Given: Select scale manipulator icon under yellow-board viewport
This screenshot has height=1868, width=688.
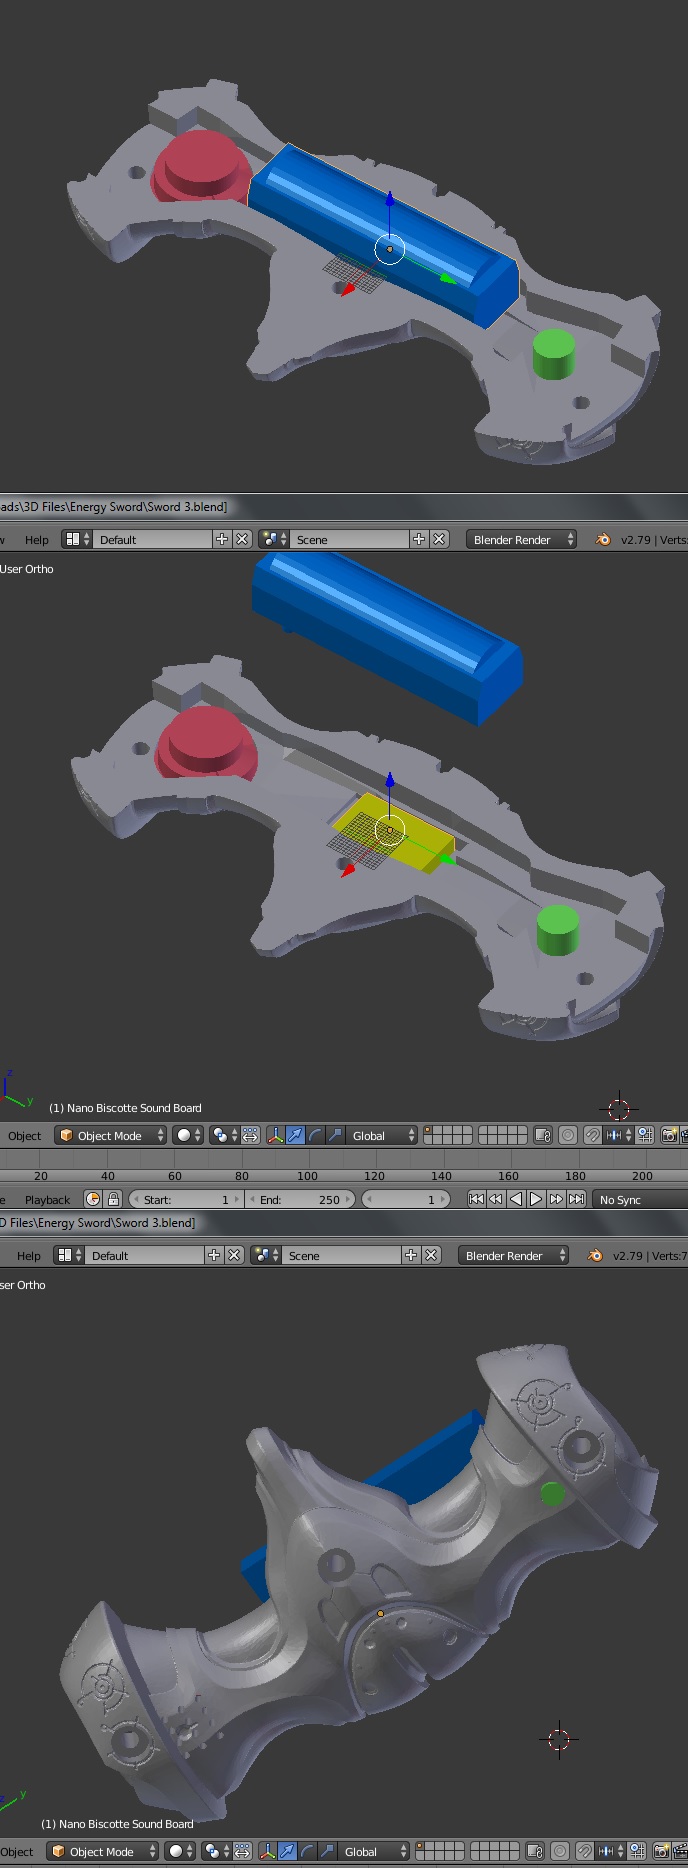Looking at the screenshot, I should point(335,1135).
